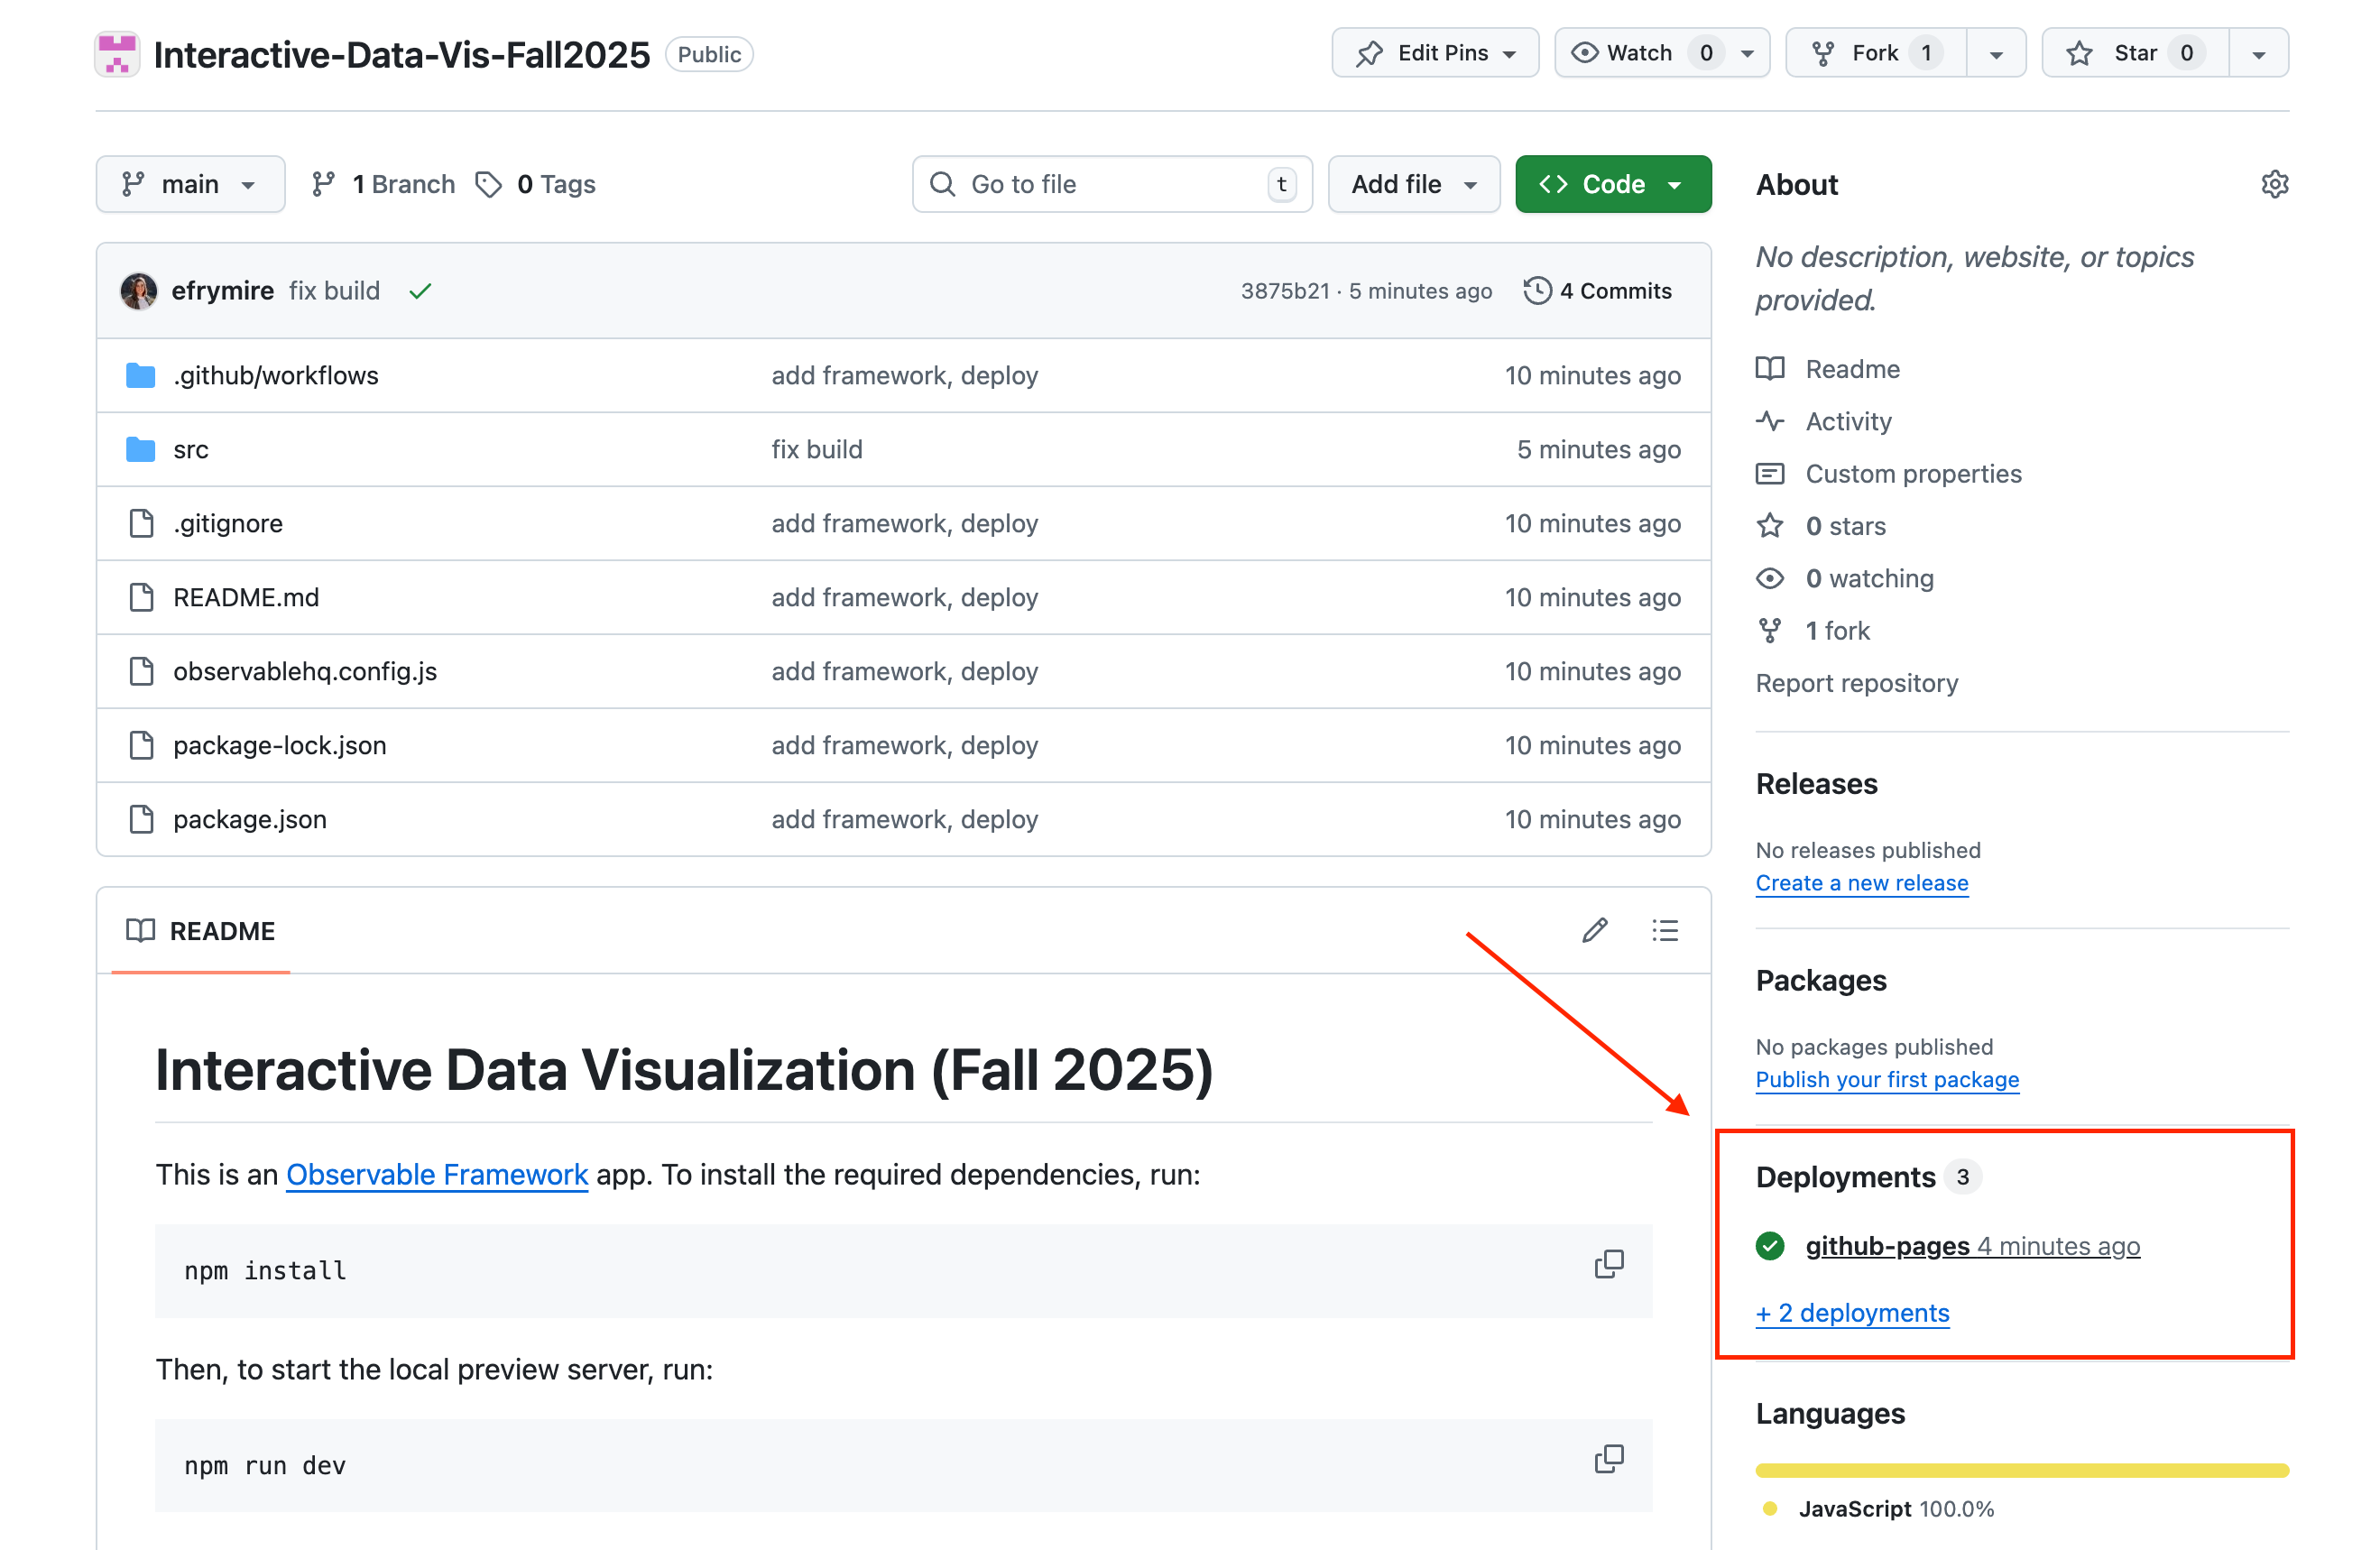Image resolution: width=2380 pixels, height=1550 pixels.
Task: Open the Activity sidebar item
Action: point(1847,421)
